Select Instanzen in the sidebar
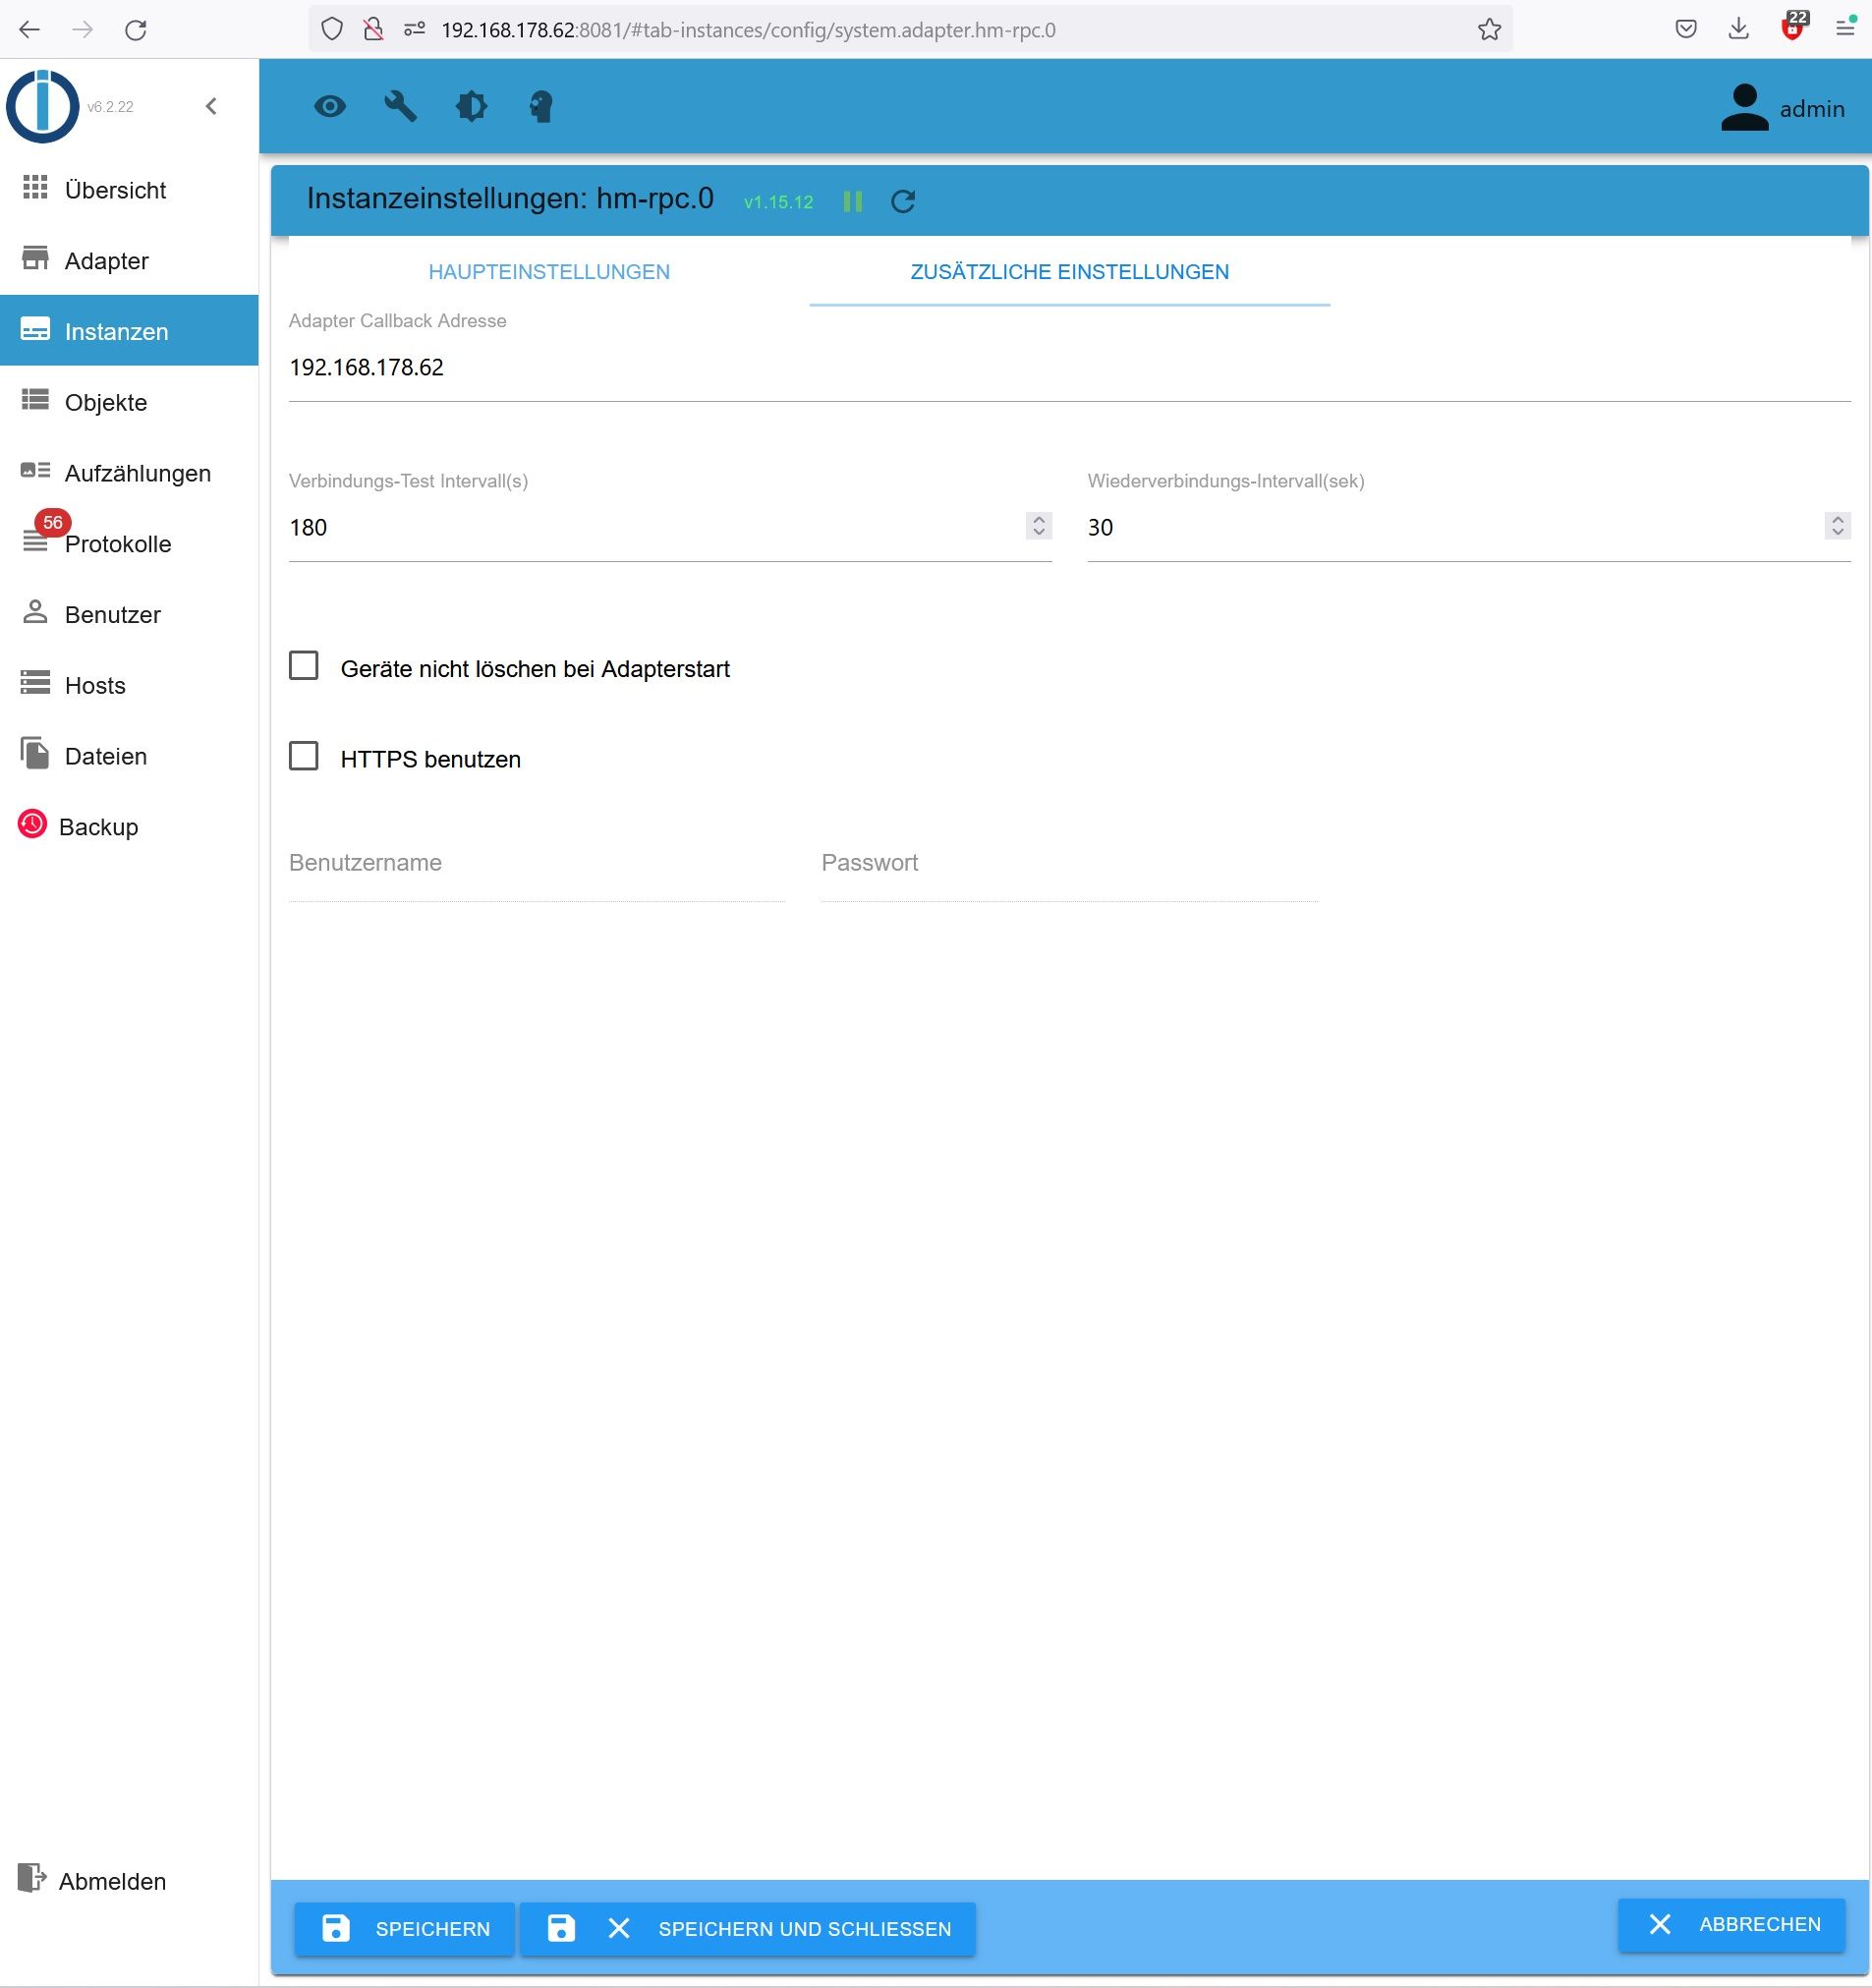The height and width of the screenshot is (1988, 1872). point(129,331)
